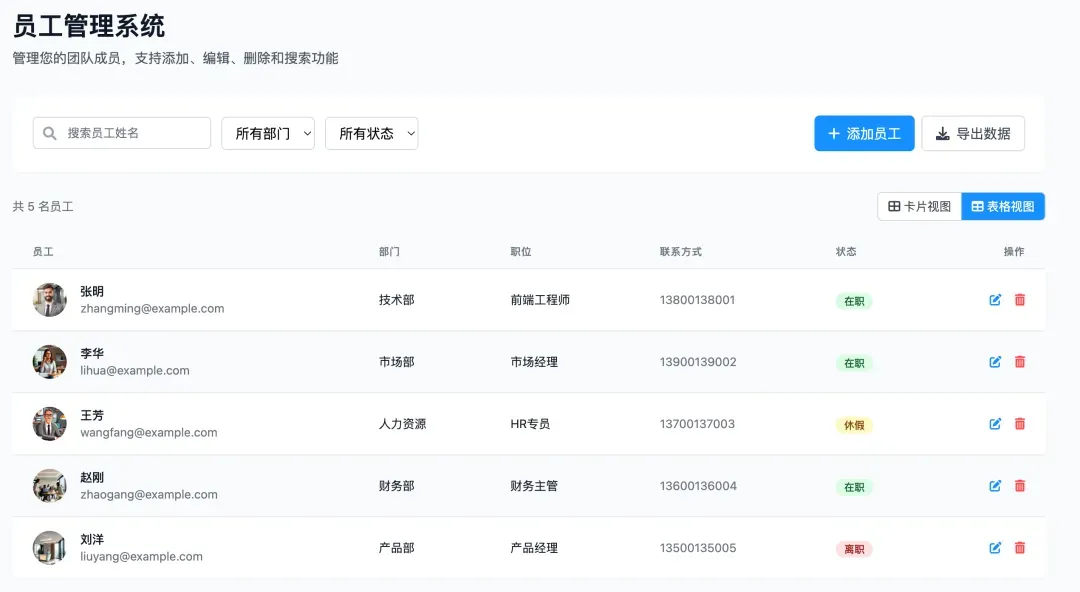
Task: Click the 共 5 名员工 count label
Action: pos(43,206)
